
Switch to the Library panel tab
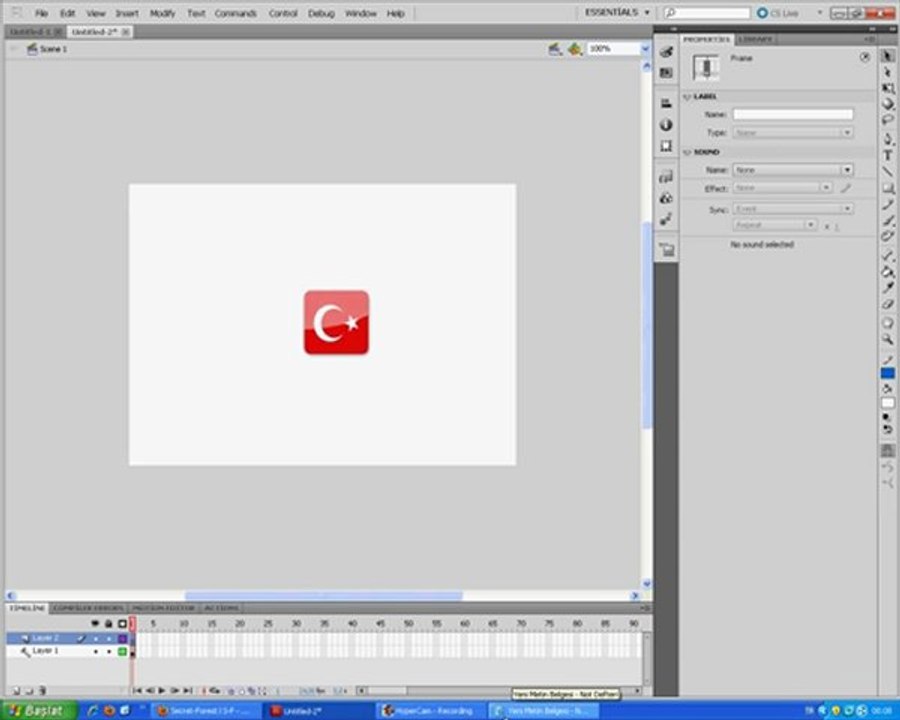pyautogui.click(x=754, y=39)
